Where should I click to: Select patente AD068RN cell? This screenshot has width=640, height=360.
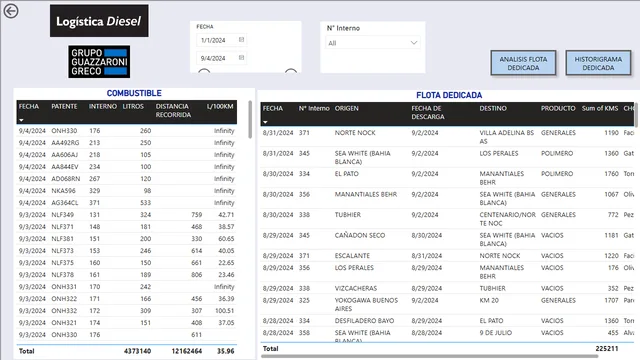[66, 179]
